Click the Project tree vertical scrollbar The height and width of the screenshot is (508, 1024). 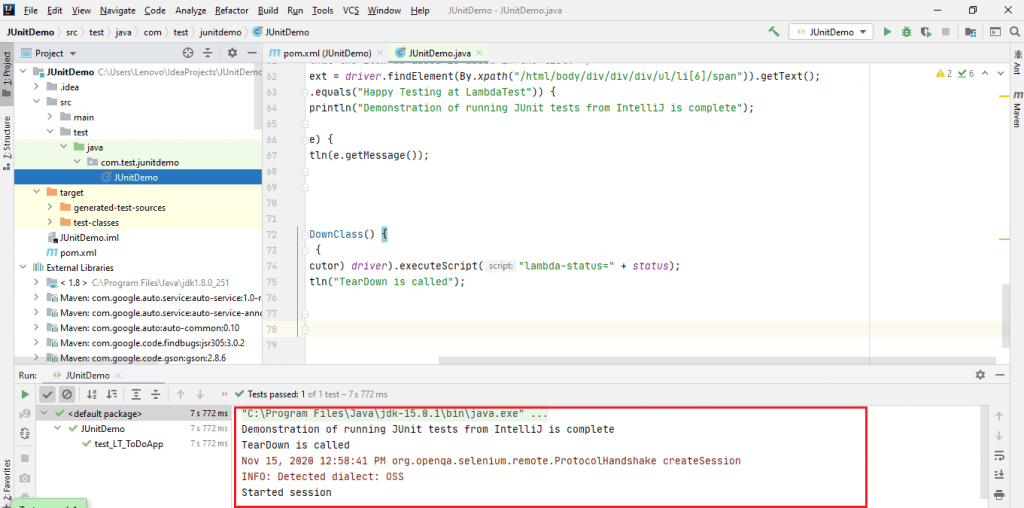[x=259, y=97]
